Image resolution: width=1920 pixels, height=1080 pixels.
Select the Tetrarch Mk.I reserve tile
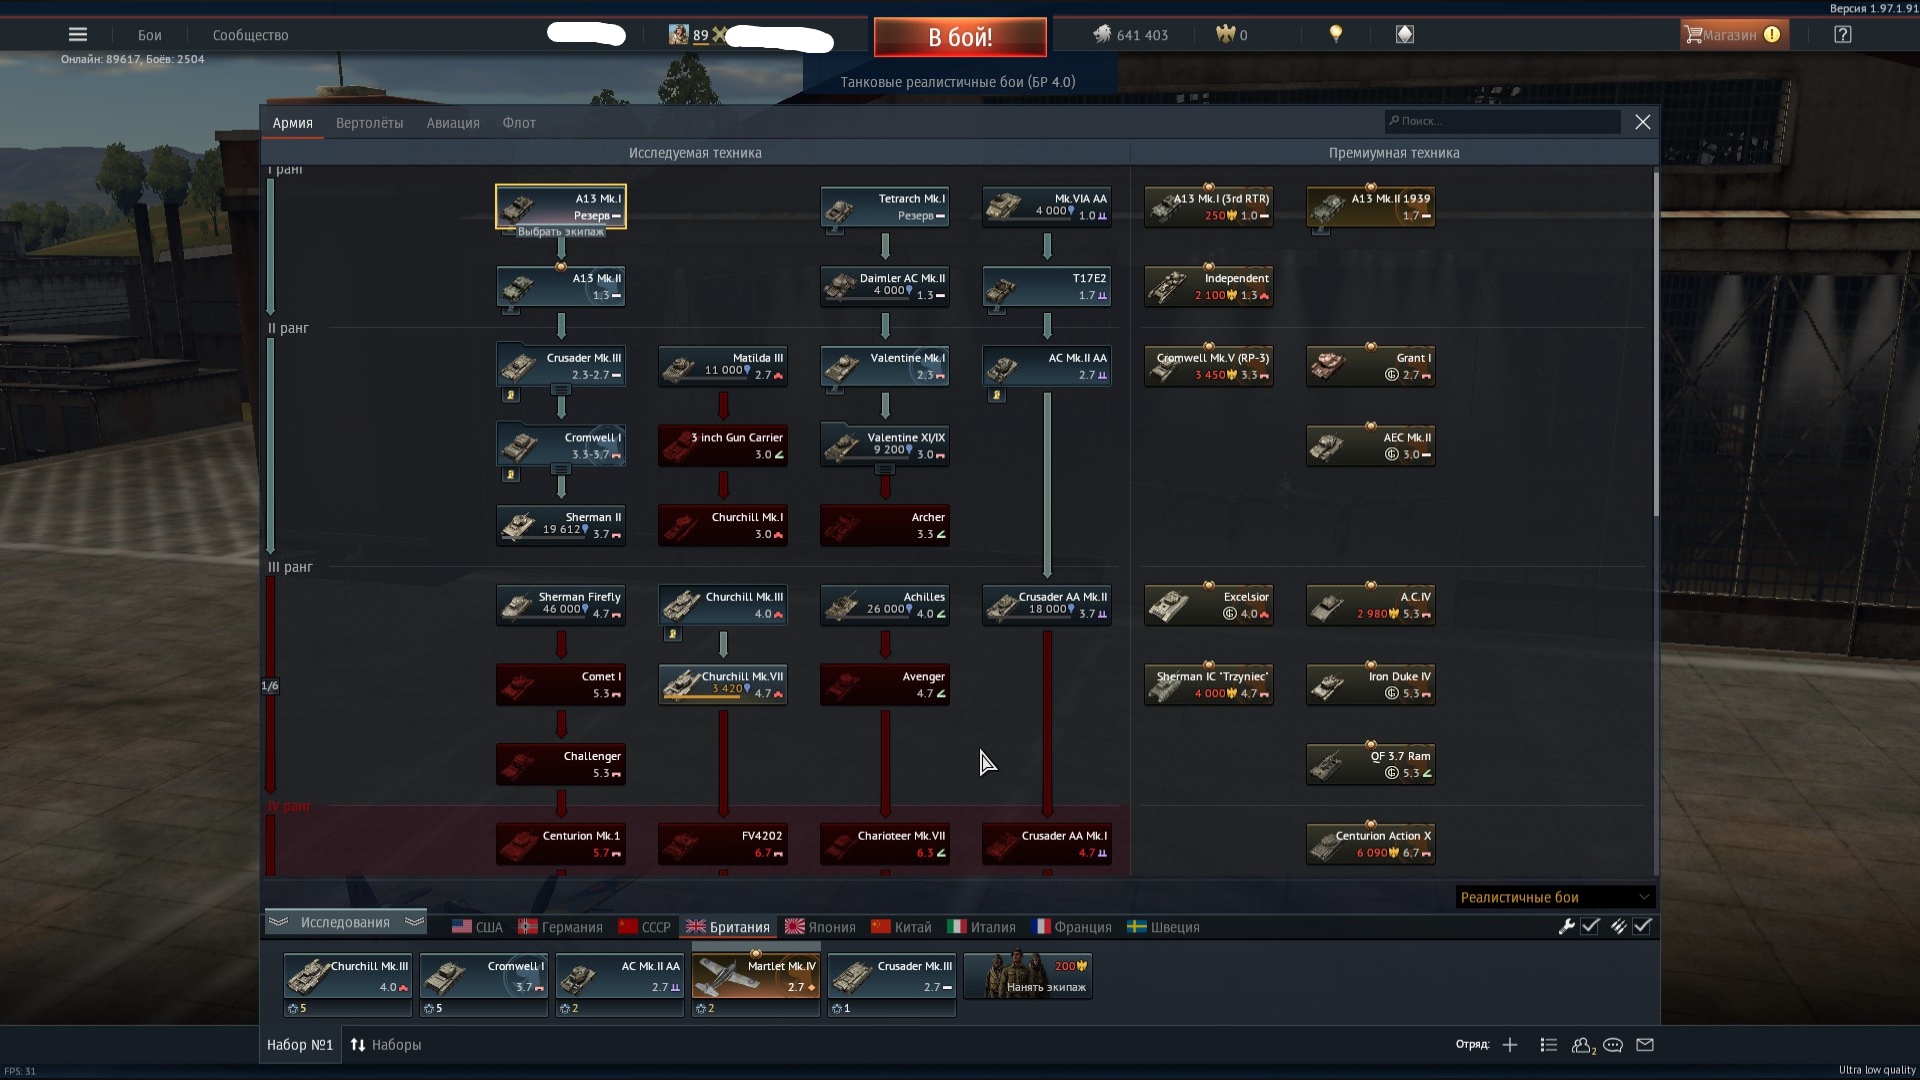click(885, 207)
